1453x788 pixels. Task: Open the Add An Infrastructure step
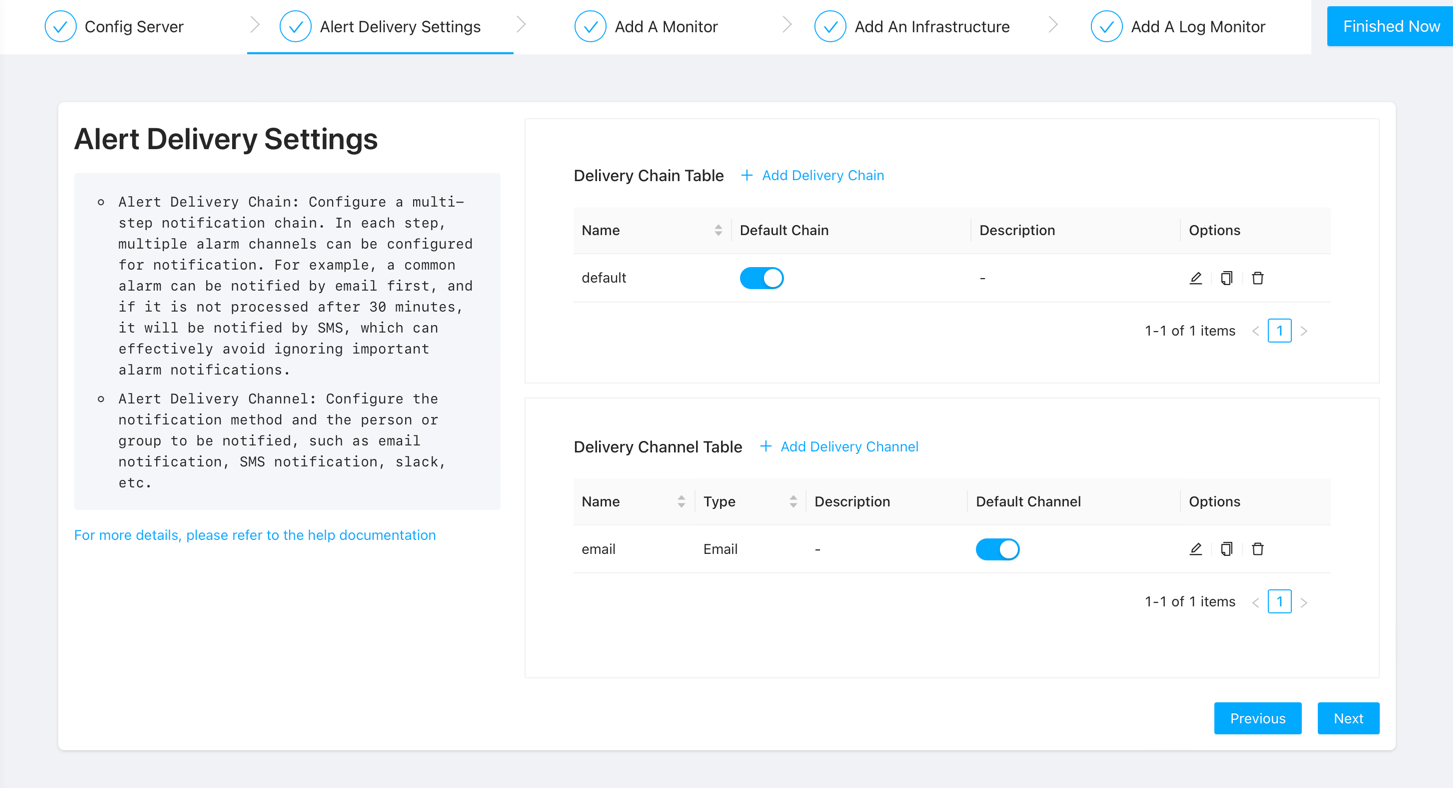[x=931, y=27]
